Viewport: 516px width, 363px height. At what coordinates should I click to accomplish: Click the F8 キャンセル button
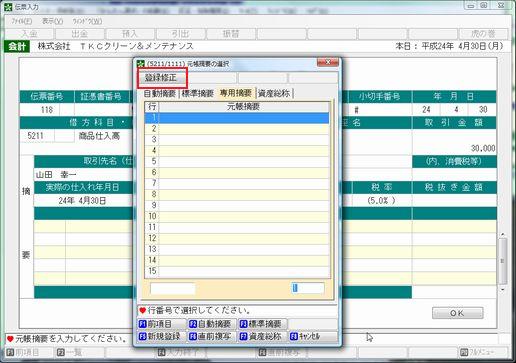tap(313, 336)
